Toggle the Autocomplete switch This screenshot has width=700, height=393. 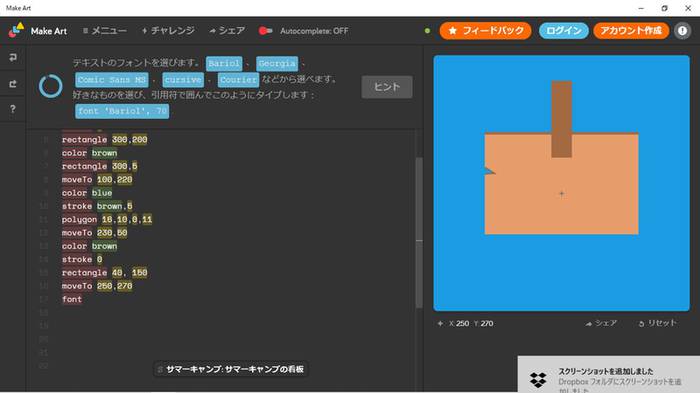(x=265, y=31)
